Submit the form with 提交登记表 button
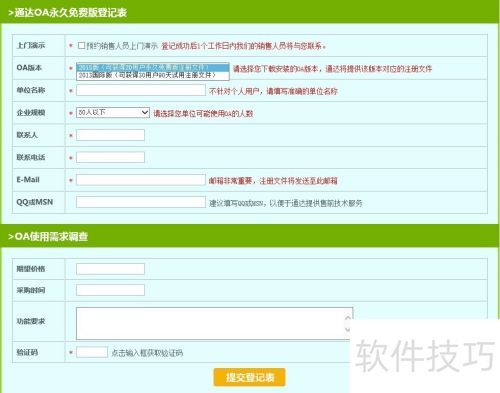The height and width of the screenshot is (393, 500). click(x=250, y=377)
